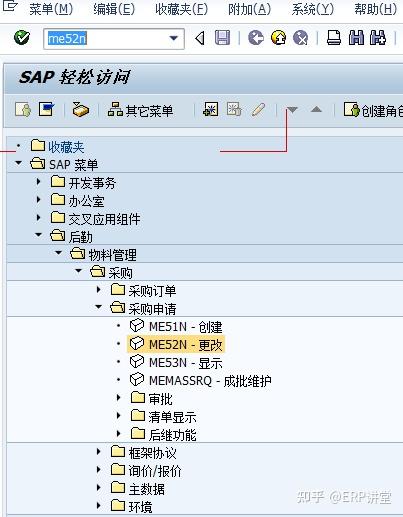Click the SAP menu toolbar icon
This screenshot has height=517, width=403.
[x=46, y=109]
